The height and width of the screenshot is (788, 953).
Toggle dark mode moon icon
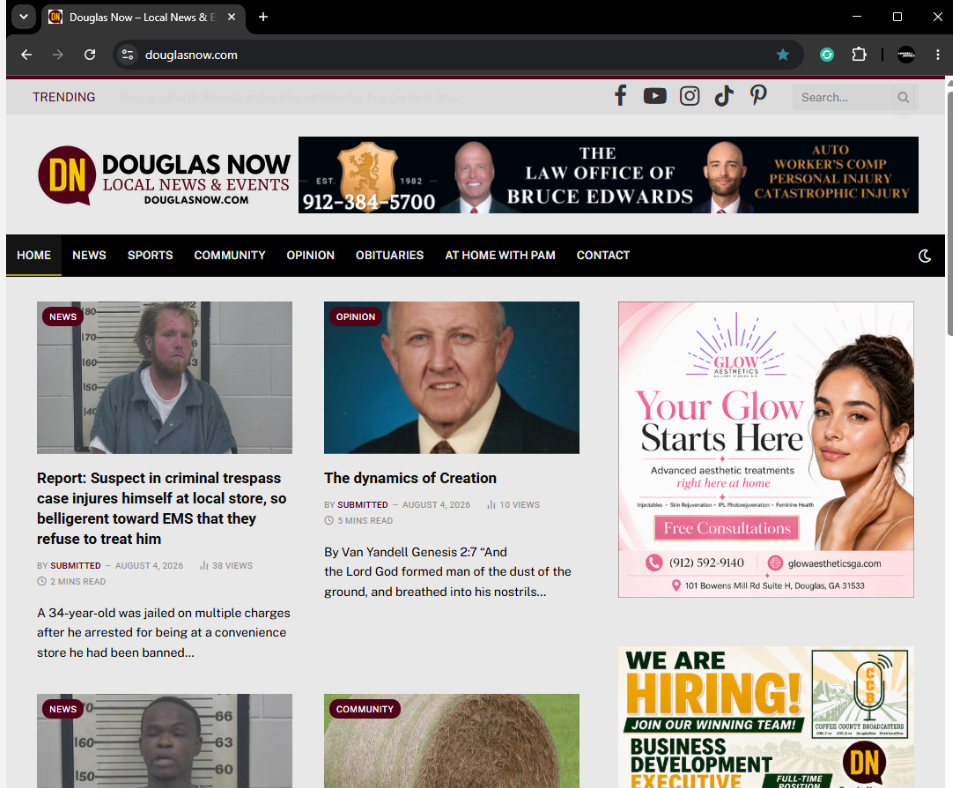point(924,256)
